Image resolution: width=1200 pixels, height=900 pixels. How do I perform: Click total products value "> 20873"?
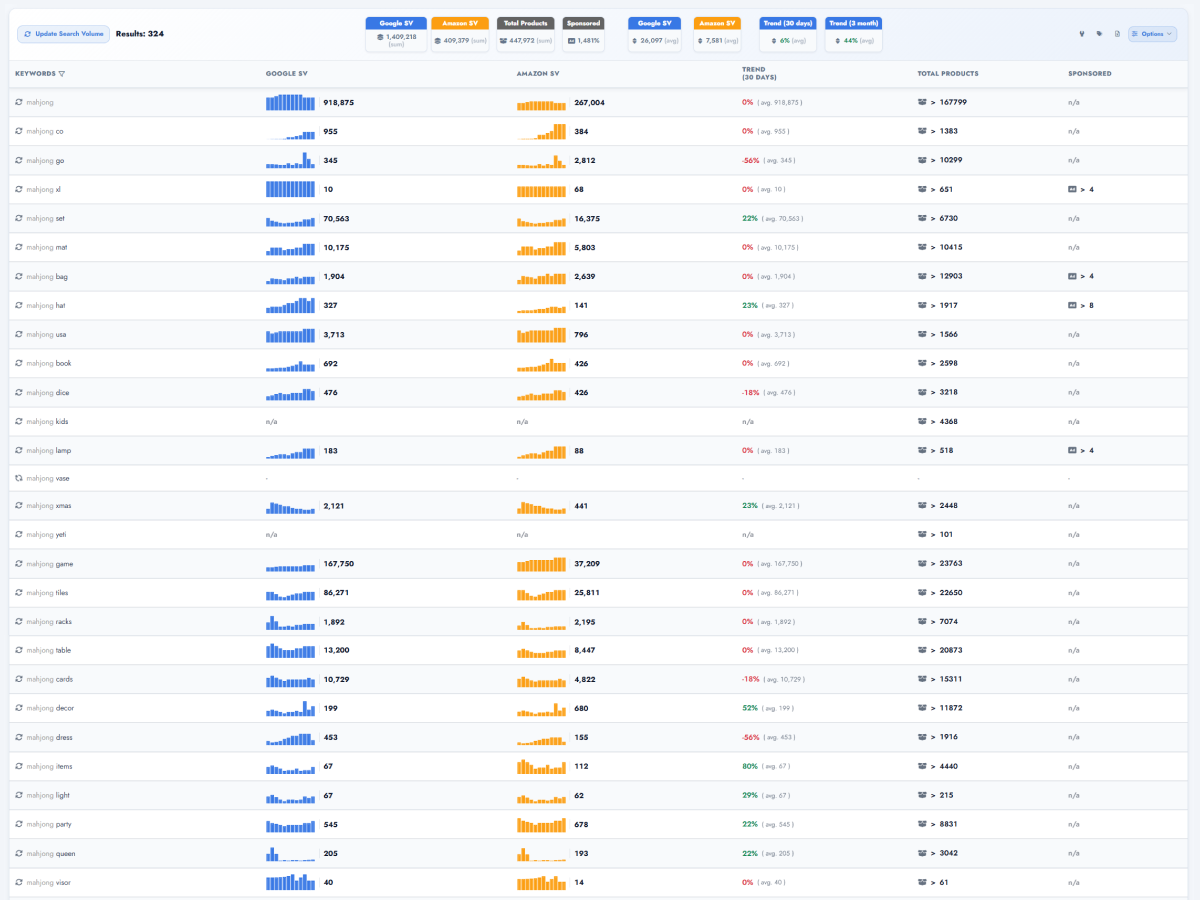(x=948, y=651)
